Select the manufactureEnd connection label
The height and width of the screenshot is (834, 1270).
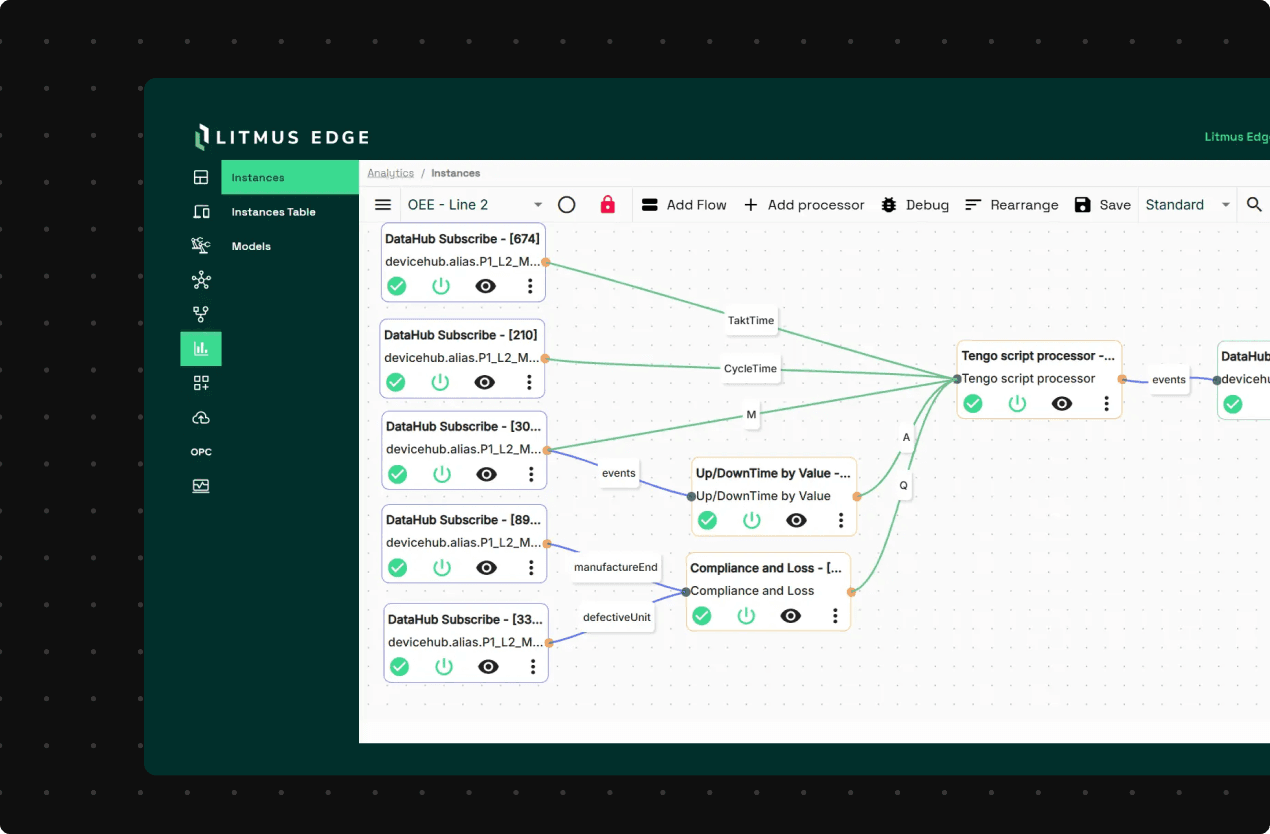coord(616,567)
